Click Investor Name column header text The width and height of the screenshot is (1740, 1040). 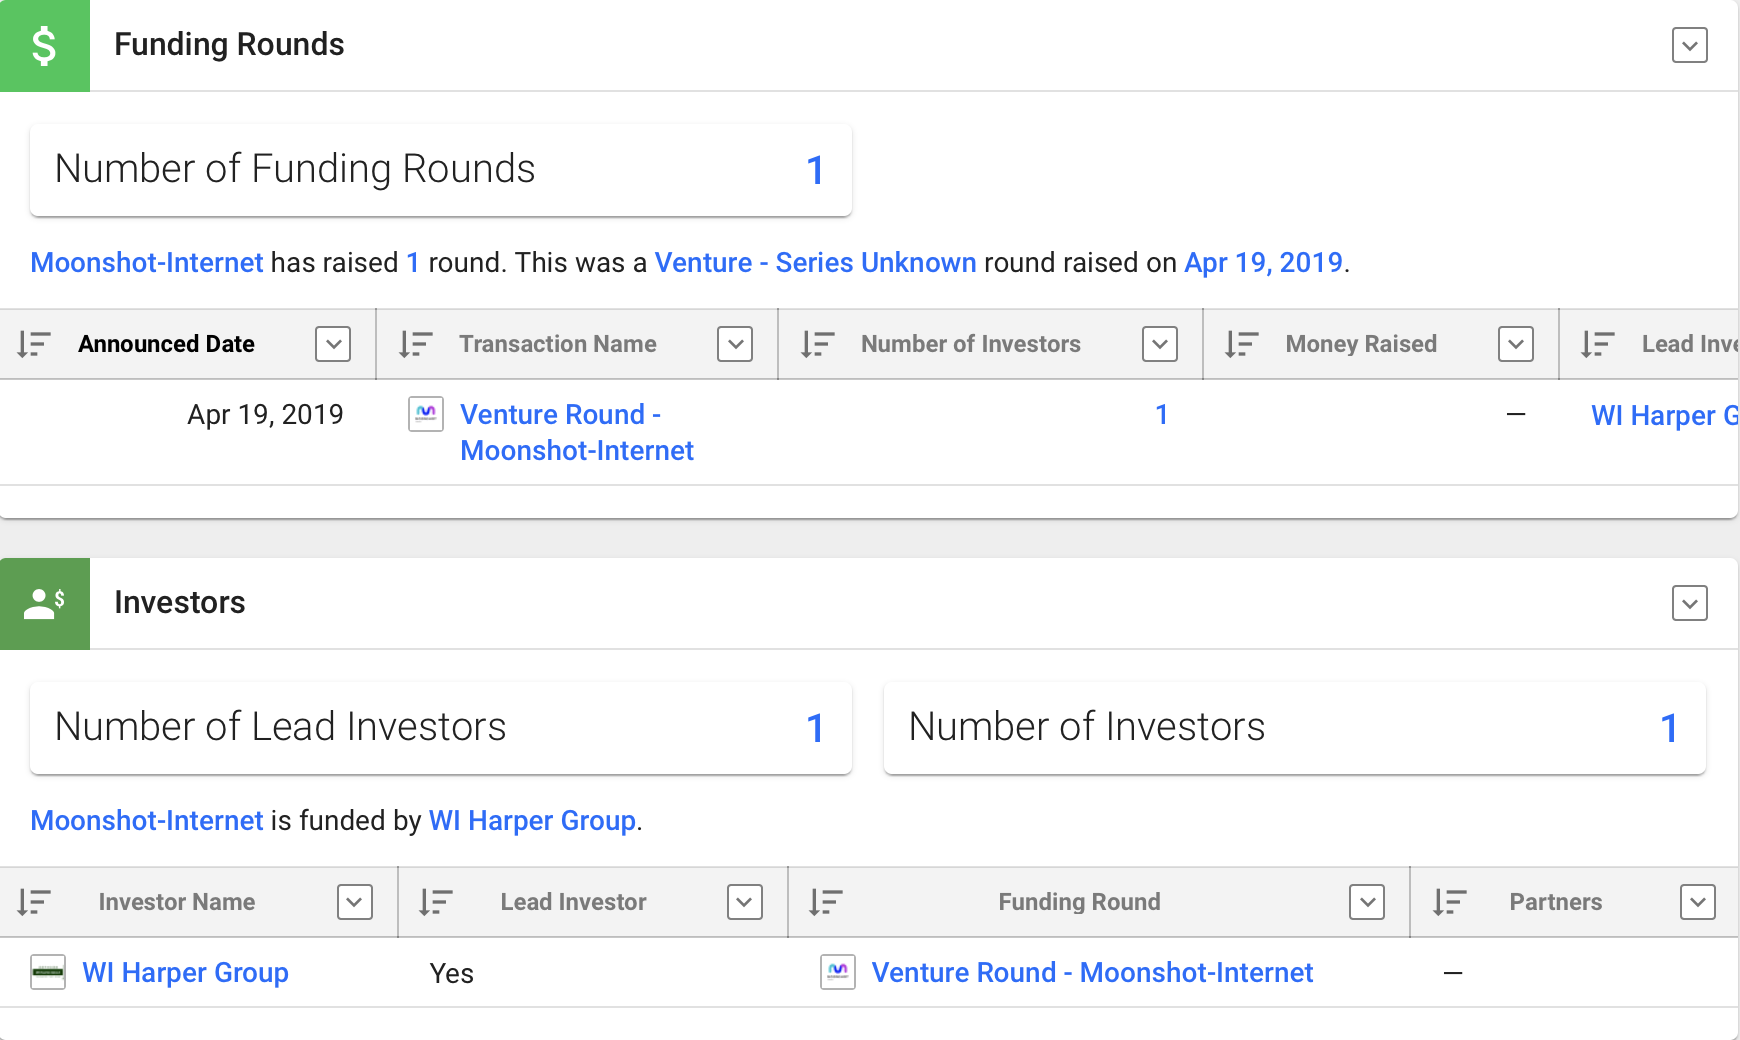point(177,902)
